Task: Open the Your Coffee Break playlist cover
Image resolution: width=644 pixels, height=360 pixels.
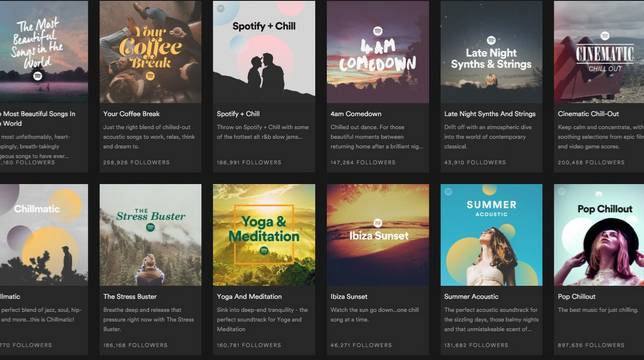Action: pyautogui.click(x=150, y=51)
